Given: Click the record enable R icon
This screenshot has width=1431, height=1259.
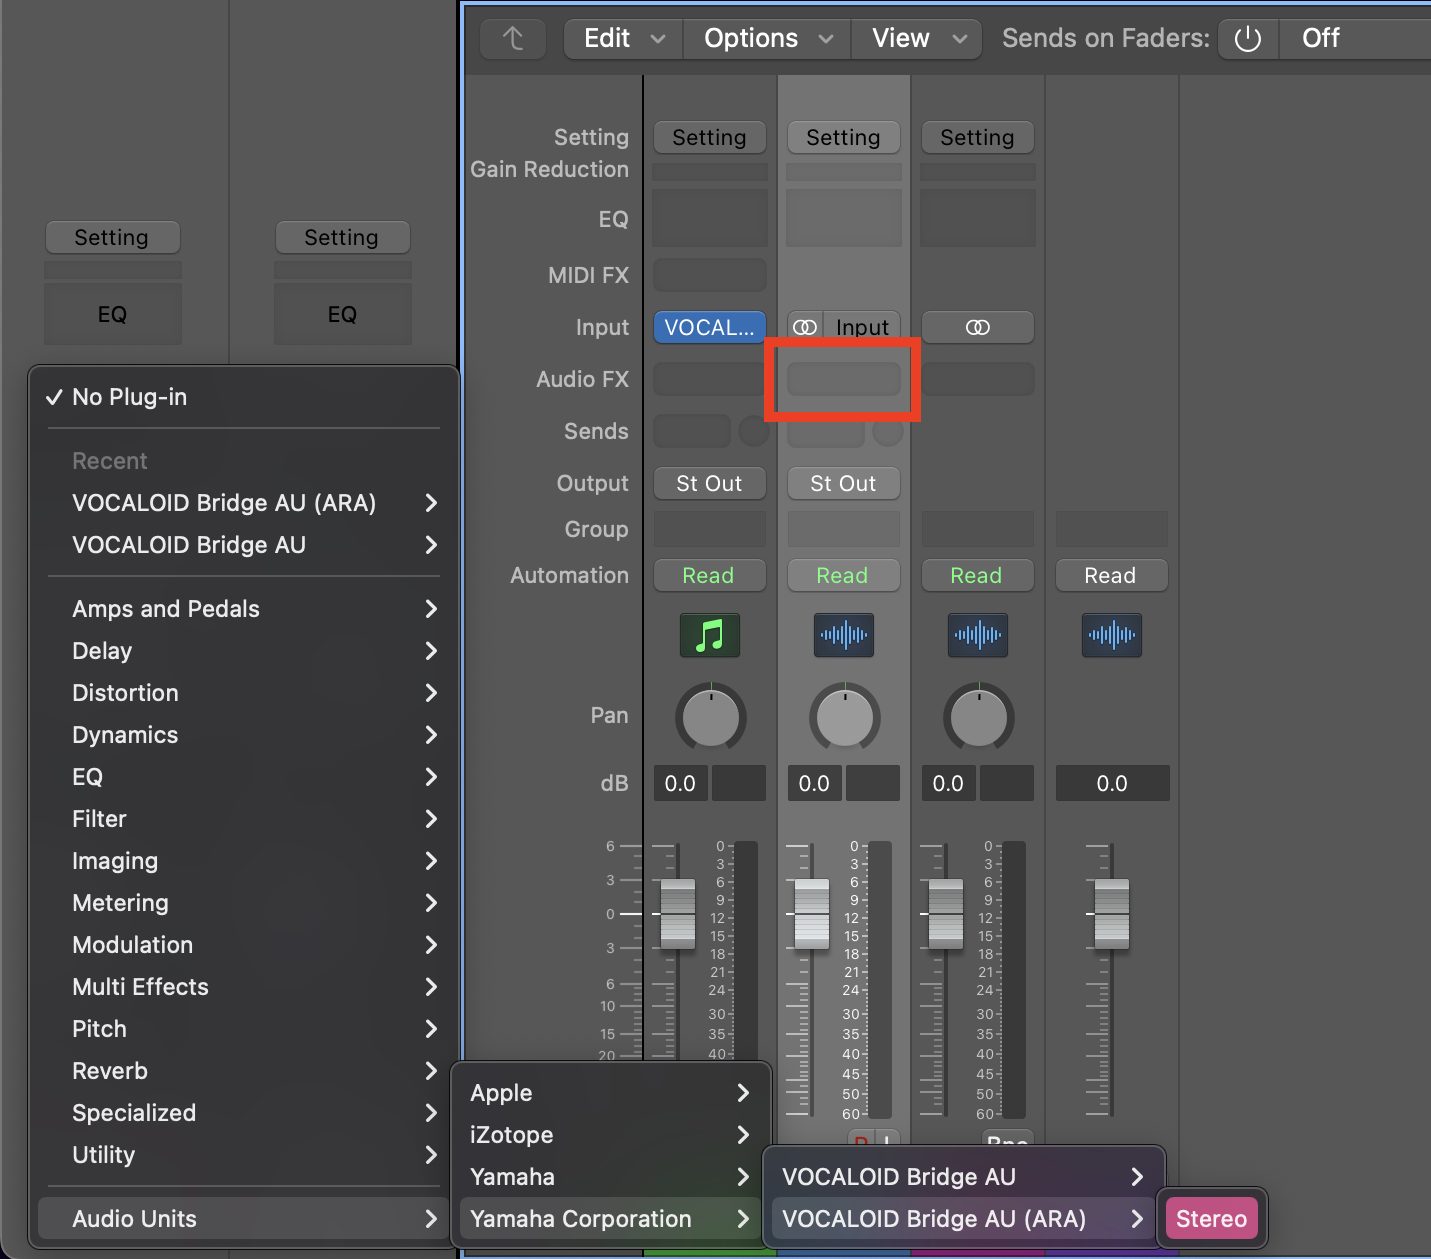Looking at the screenshot, I should click(862, 1141).
